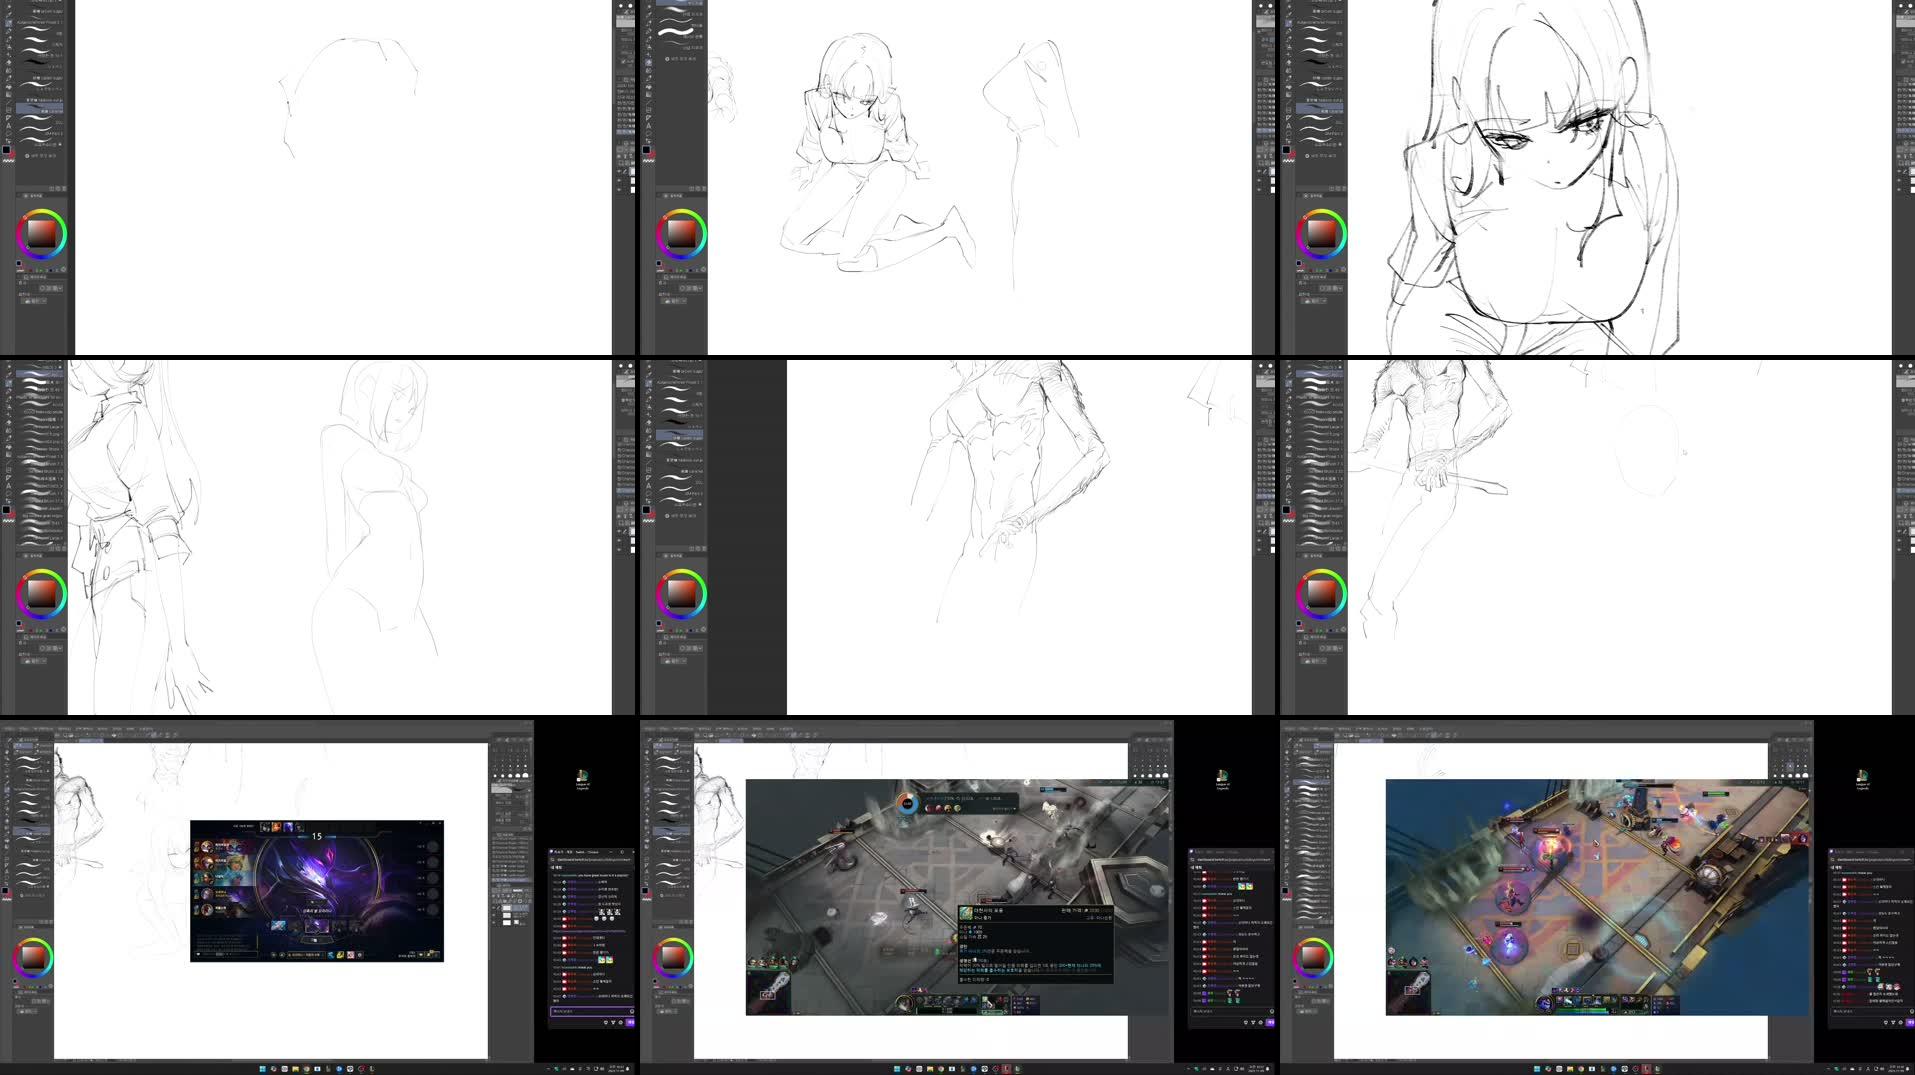Screen dimensions: 1915x1075
Task: Open the wider dropdown under the color wheel in the kneeling girl sketch window
Action: click(690, 288)
